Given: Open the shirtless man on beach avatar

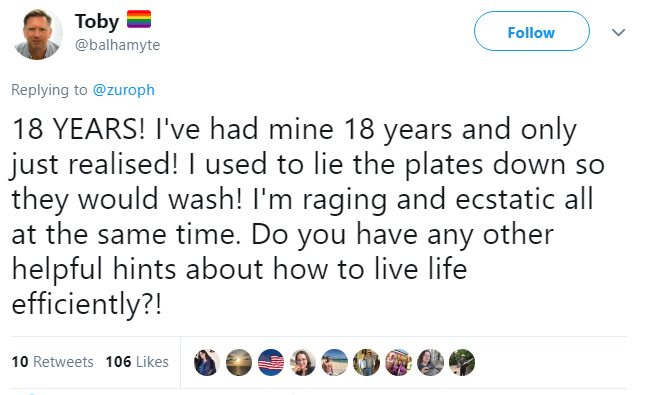Looking at the screenshot, I should [335, 362].
